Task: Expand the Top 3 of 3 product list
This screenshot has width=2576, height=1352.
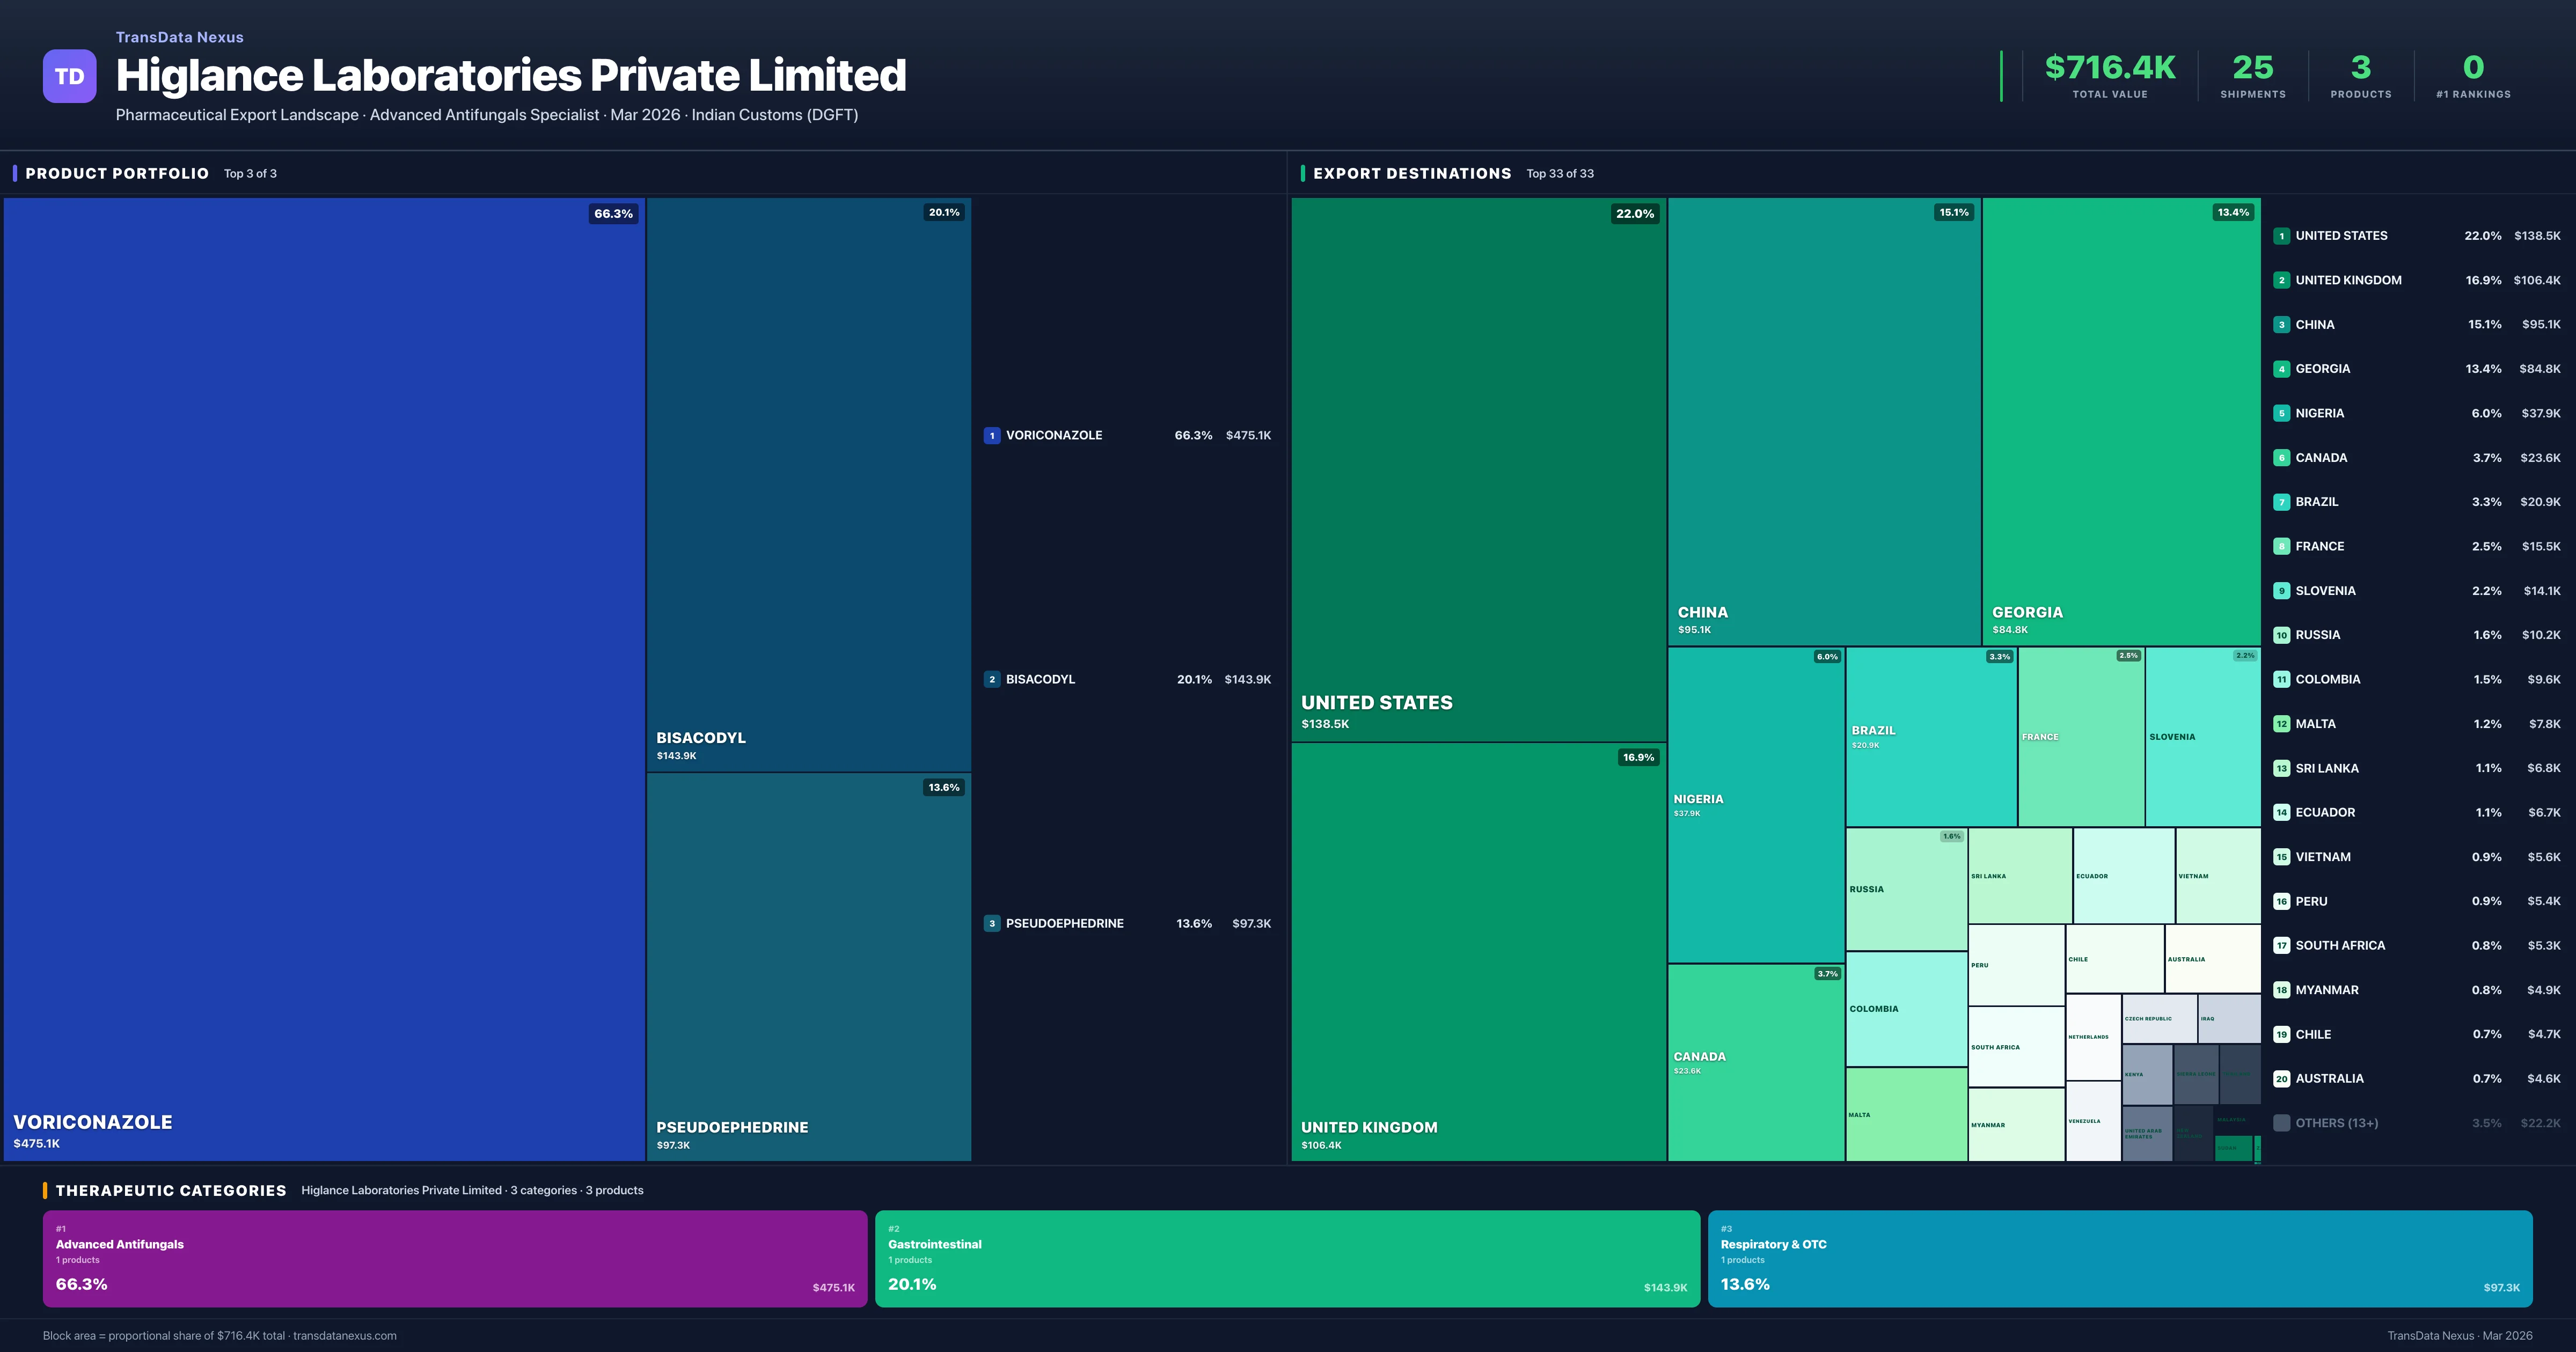Action: coord(251,173)
